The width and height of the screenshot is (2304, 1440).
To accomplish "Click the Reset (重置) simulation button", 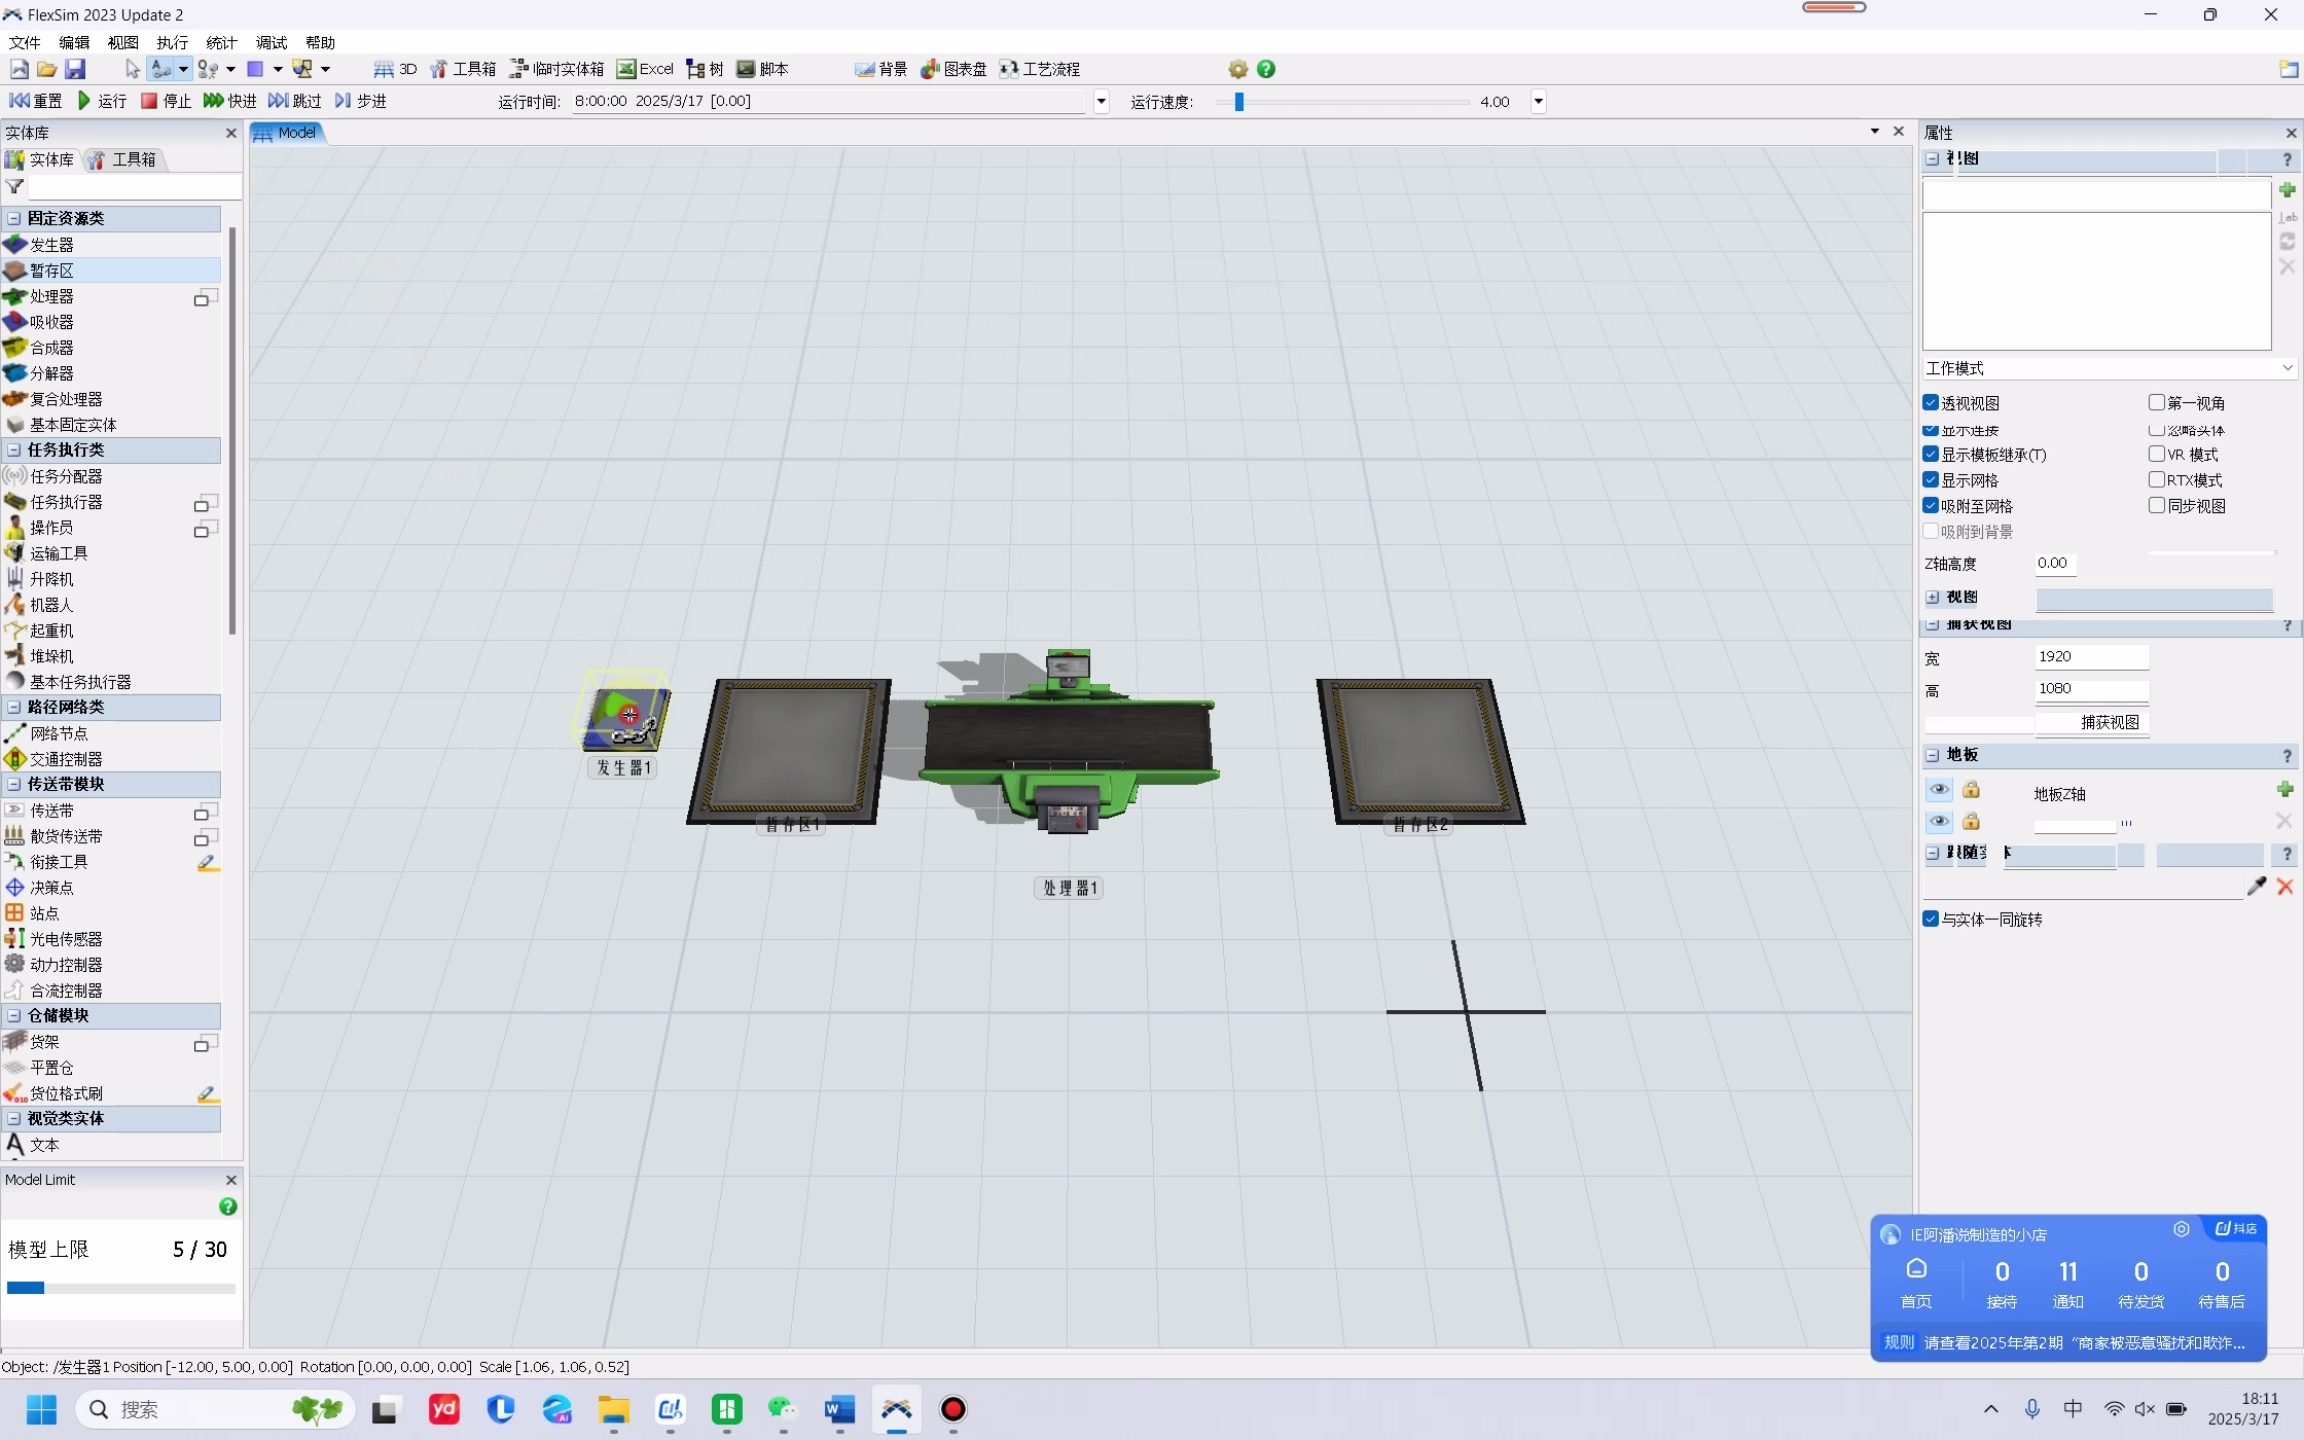I will (35, 101).
